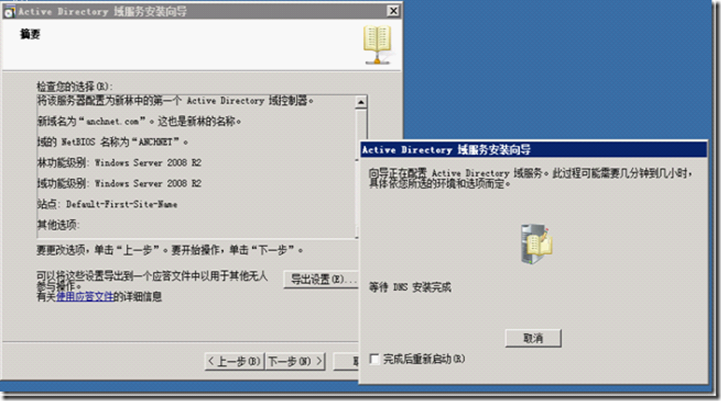Cancel the AD DS configuration progress
Viewport: 721px width, 401px height.
[x=533, y=338]
